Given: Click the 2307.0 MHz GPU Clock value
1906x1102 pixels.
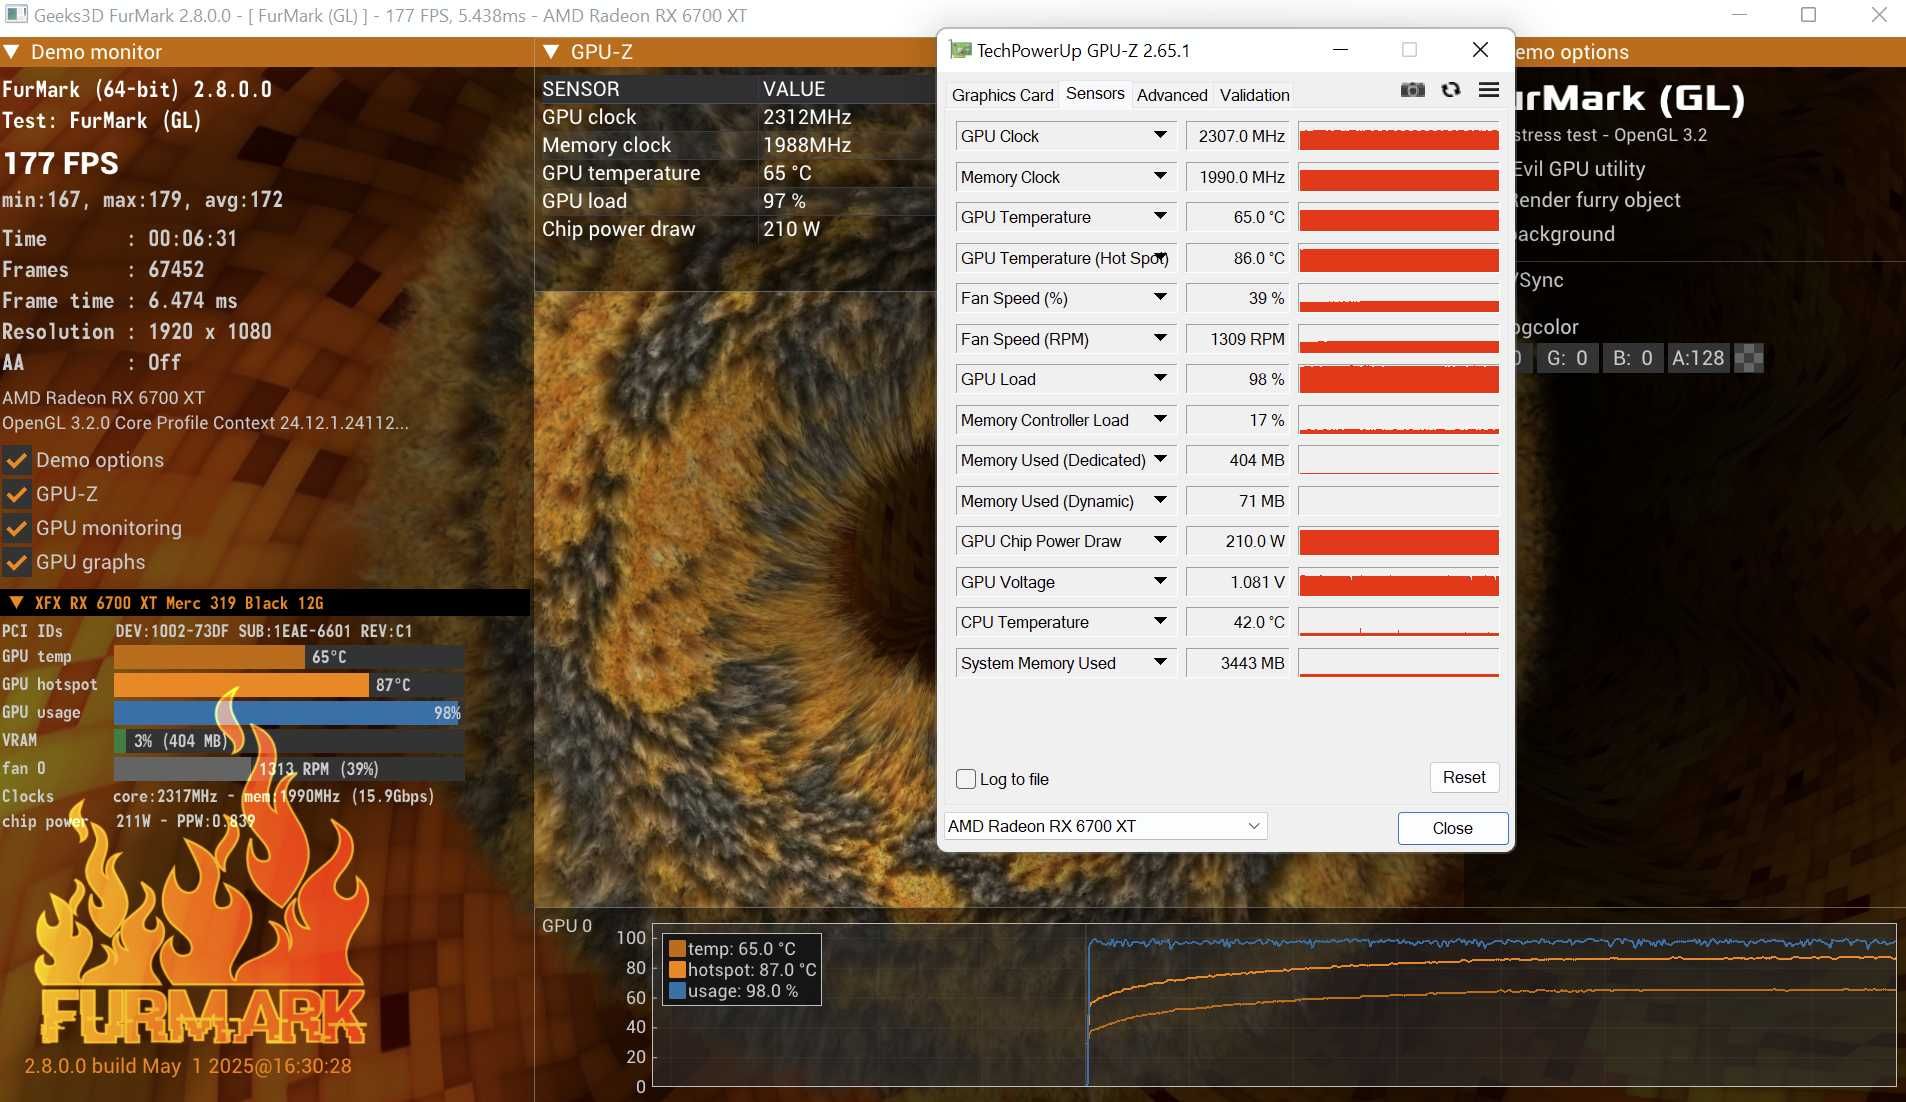Looking at the screenshot, I should tap(1238, 136).
